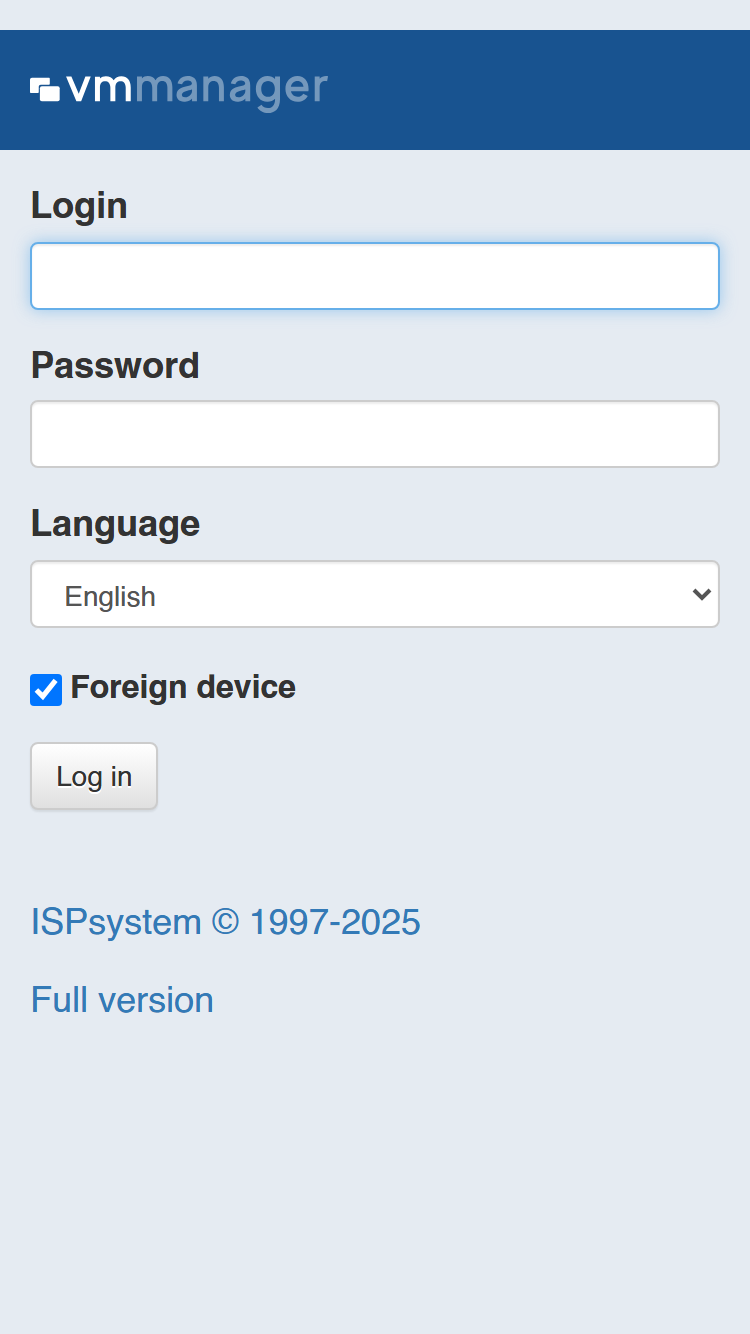Image resolution: width=750 pixels, height=1334 pixels.
Task: Click the Foreign device label text
Action: 183,687
